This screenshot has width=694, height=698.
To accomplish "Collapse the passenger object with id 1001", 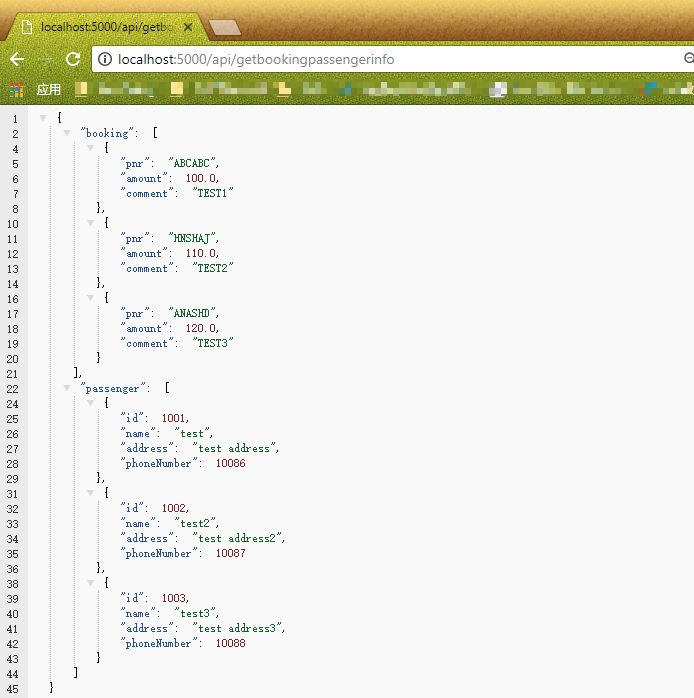I will pos(90,403).
